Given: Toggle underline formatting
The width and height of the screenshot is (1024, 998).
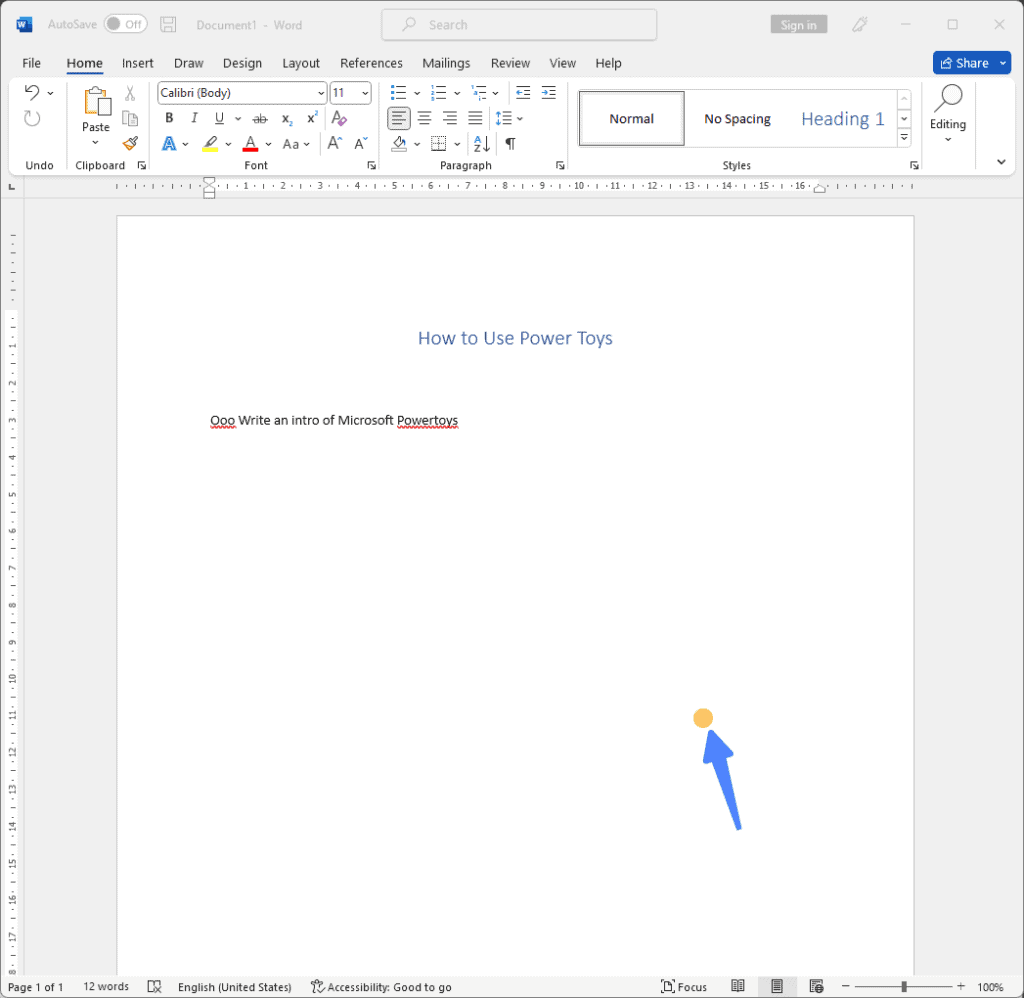Looking at the screenshot, I should [x=219, y=118].
